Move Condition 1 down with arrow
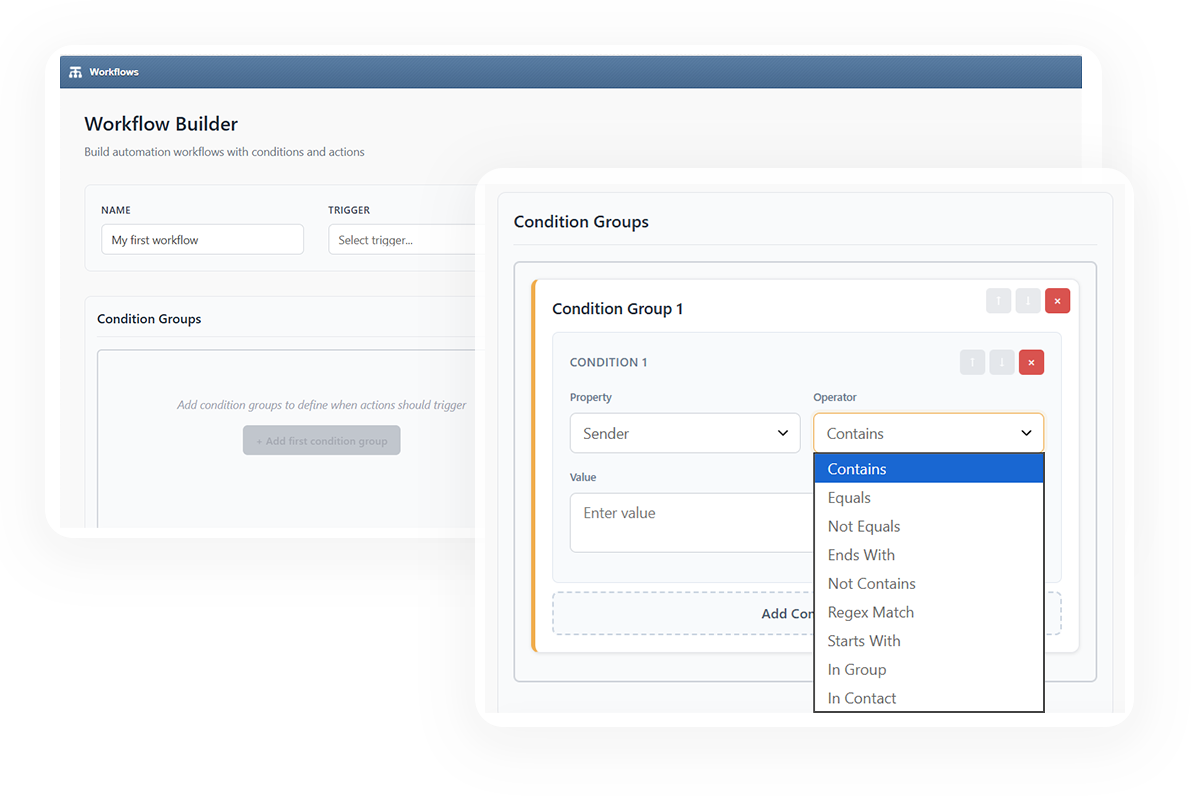 click(x=1002, y=362)
